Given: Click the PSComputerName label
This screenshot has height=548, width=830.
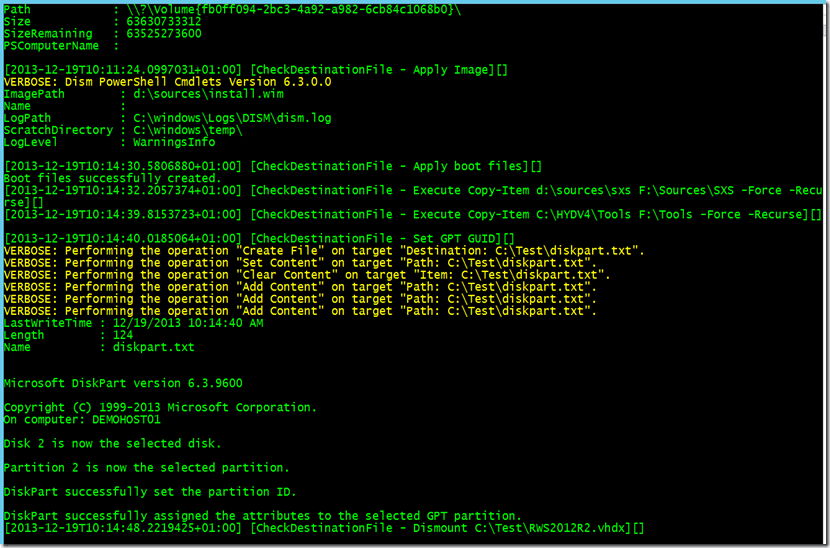Looking at the screenshot, I should click(52, 45).
